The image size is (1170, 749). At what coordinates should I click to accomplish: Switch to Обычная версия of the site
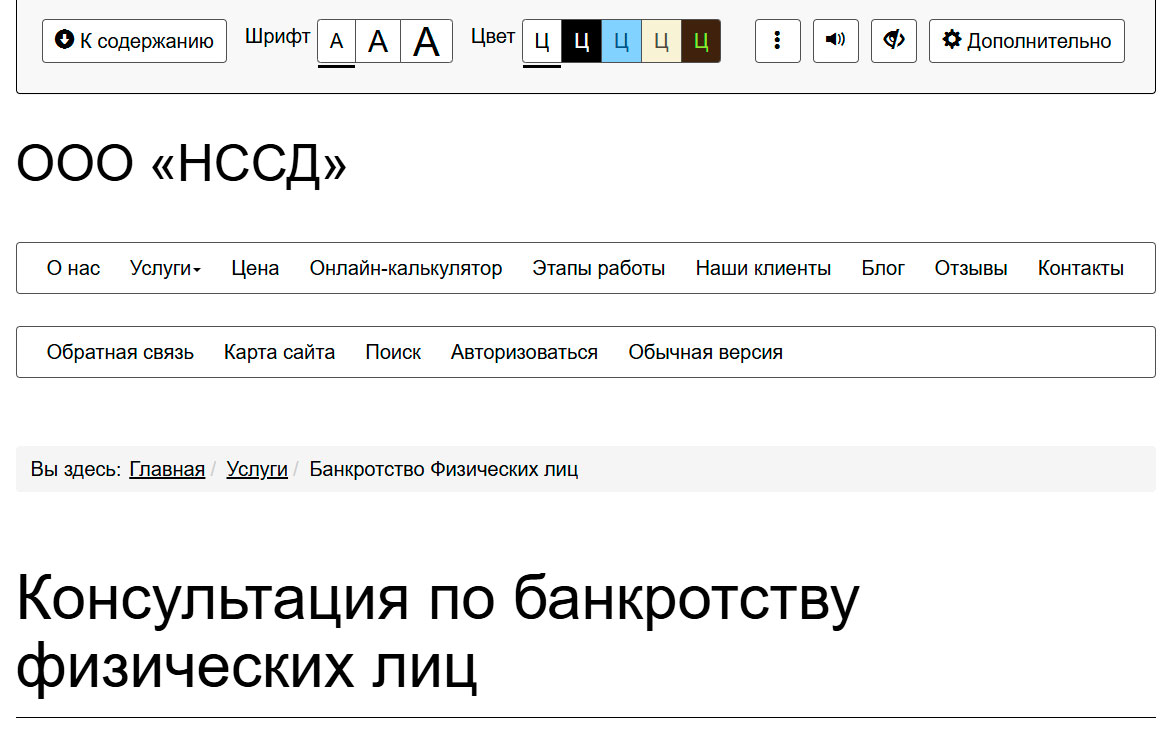pos(705,352)
